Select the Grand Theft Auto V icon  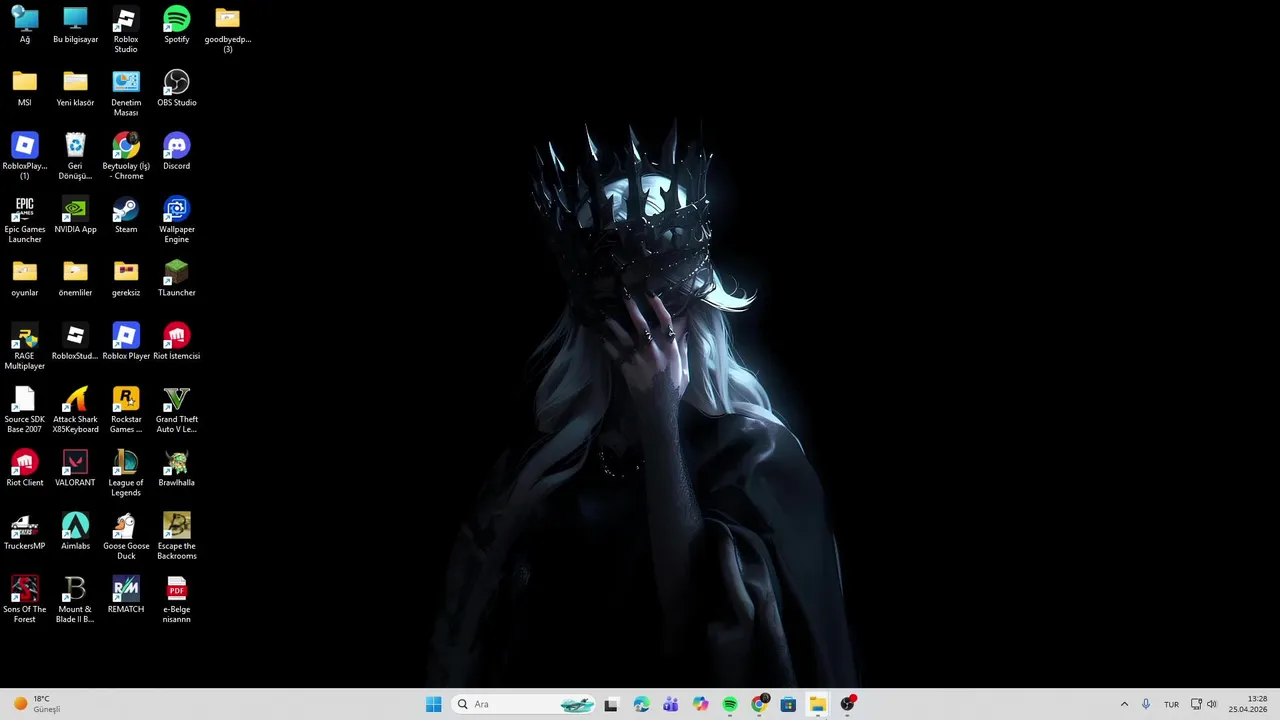(177, 410)
